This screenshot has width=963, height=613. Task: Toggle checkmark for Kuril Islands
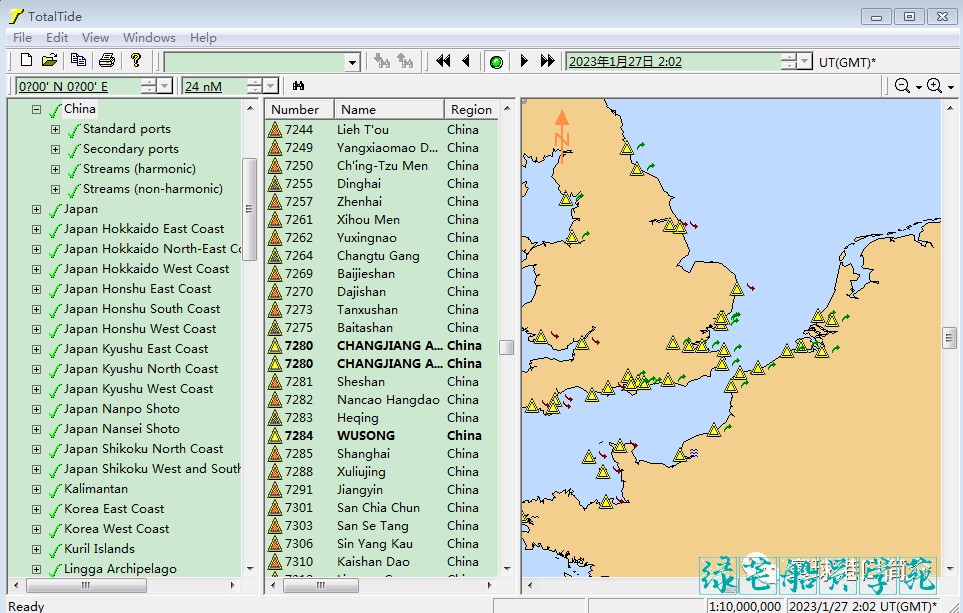coord(55,550)
